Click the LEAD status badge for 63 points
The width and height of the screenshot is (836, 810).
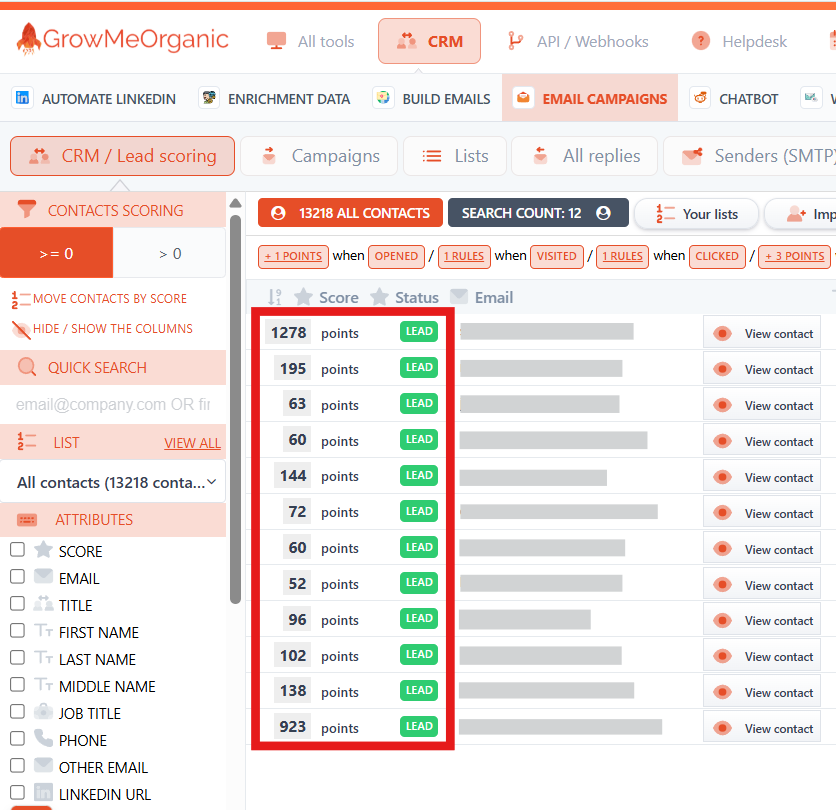(419, 403)
